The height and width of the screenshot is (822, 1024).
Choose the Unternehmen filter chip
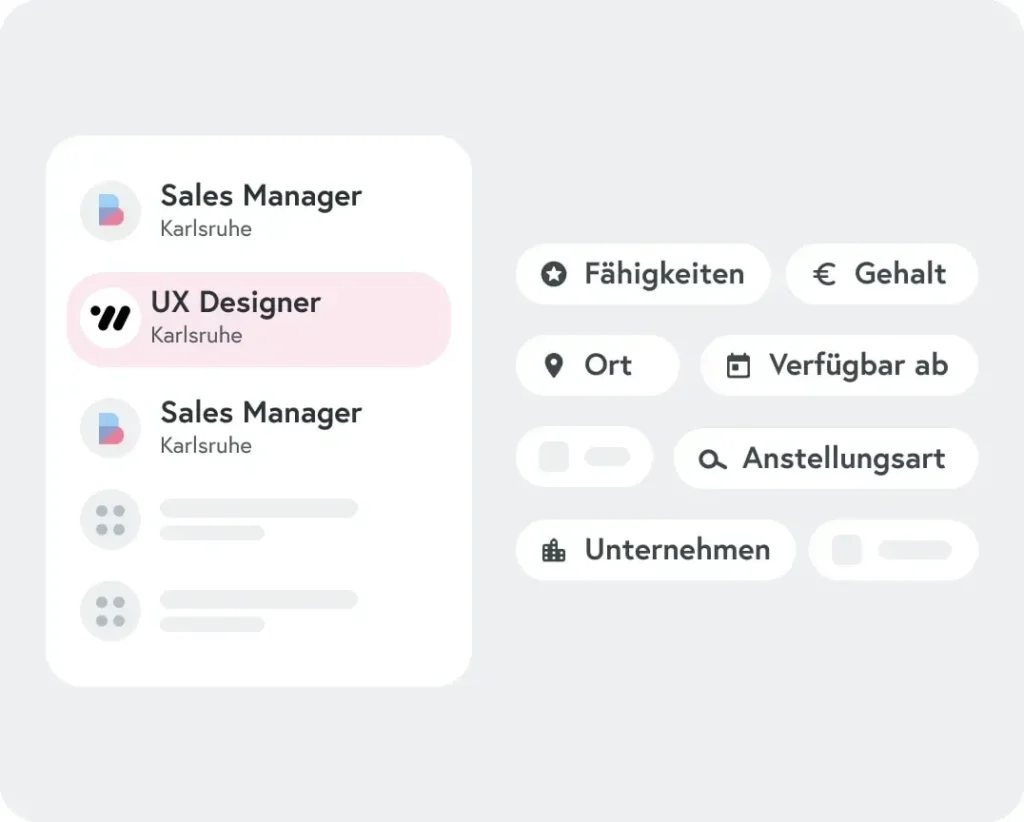pyautogui.click(x=656, y=550)
